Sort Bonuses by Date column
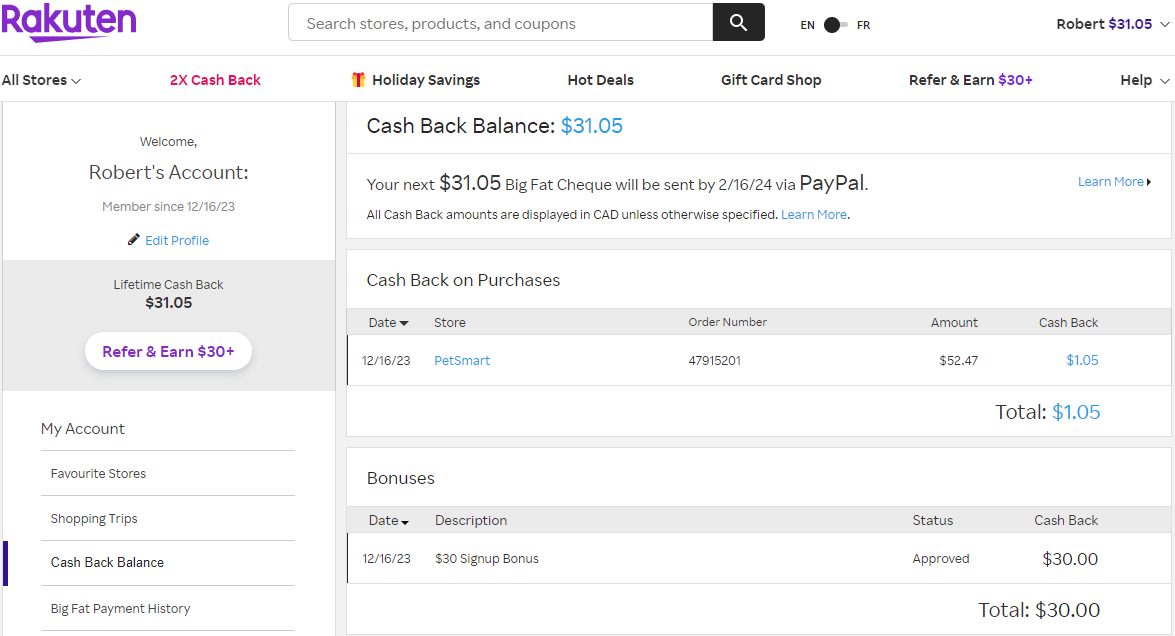 click(x=388, y=521)
